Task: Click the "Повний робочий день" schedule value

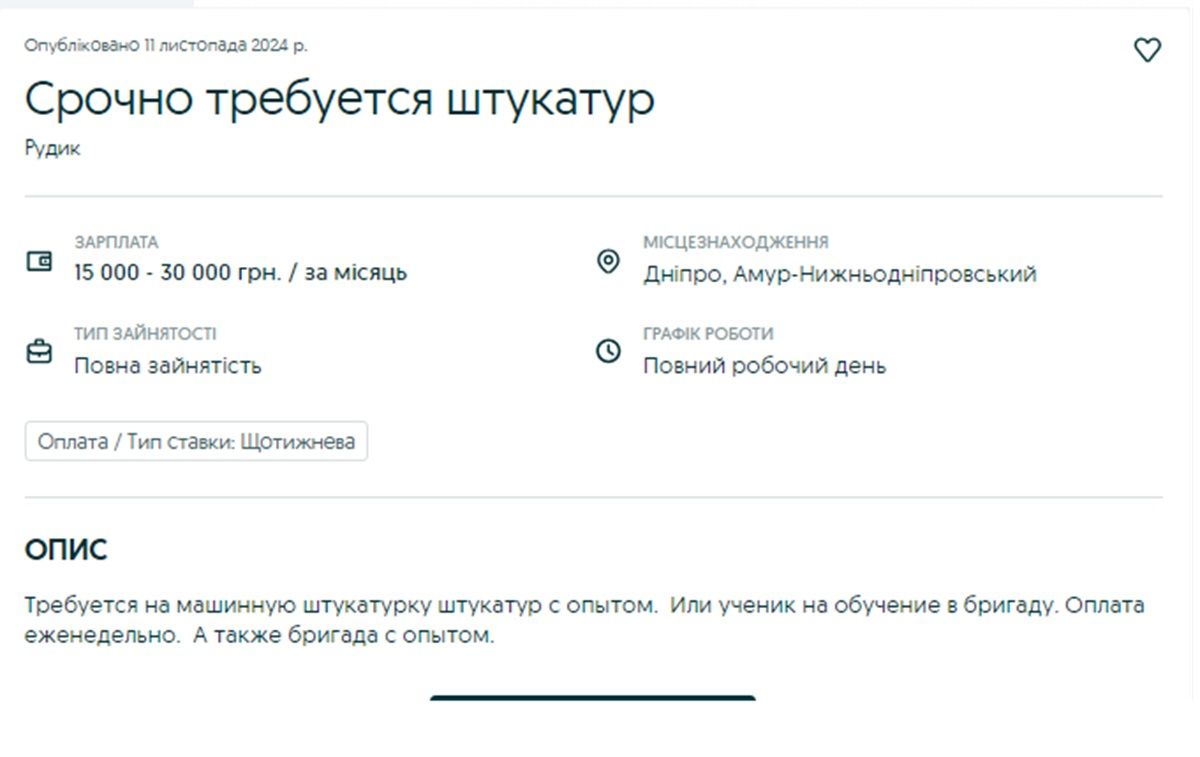Action: point(764,366)
